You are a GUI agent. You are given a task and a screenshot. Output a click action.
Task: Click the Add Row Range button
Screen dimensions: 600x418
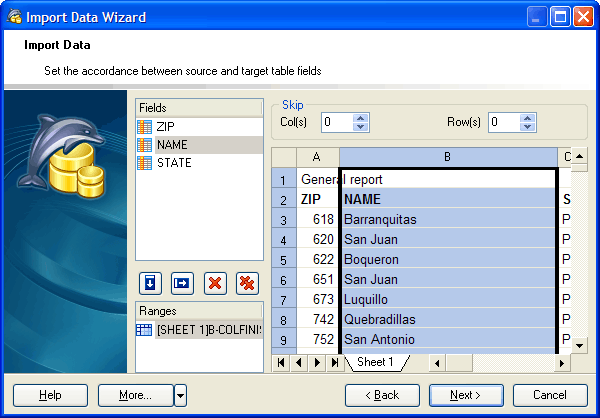(x=182, y=283)
